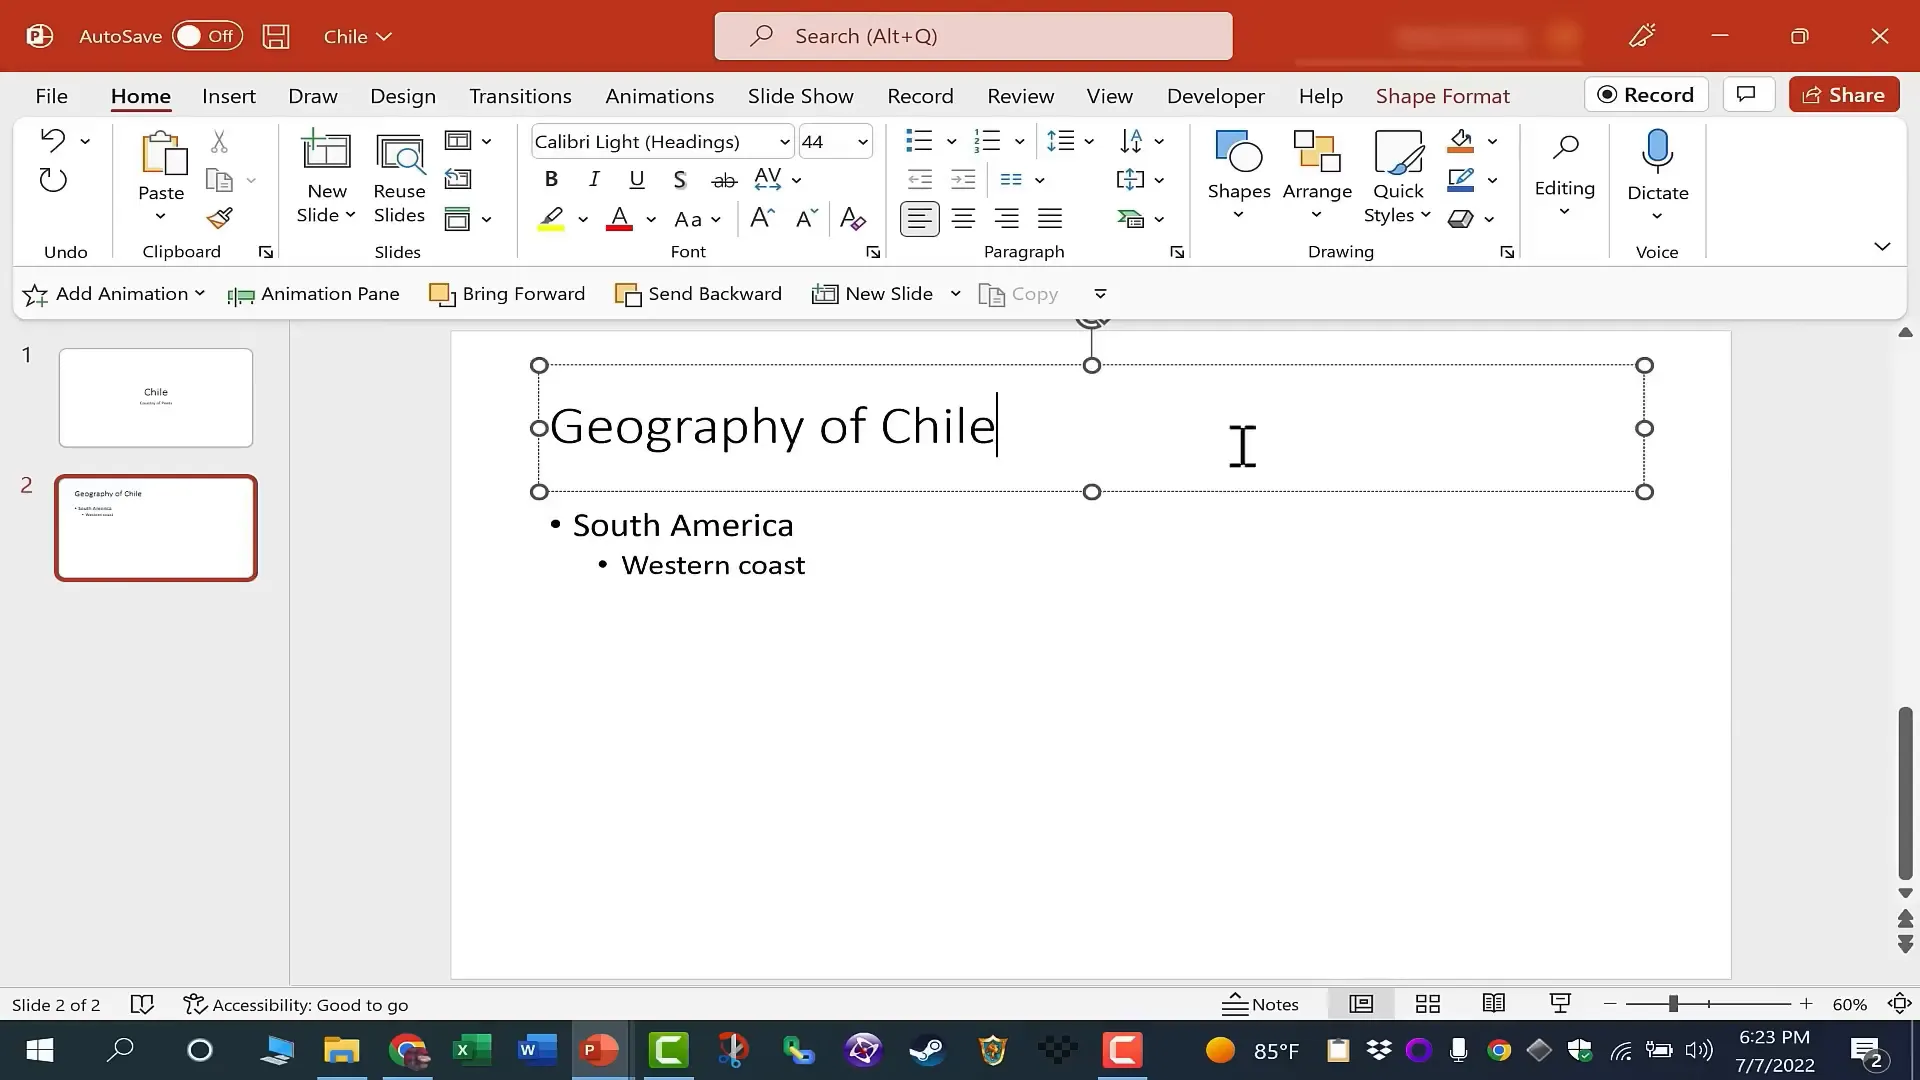
Task: Select slide 1 thumbnail
Action: pyautogui.click(x=156, y=397)
